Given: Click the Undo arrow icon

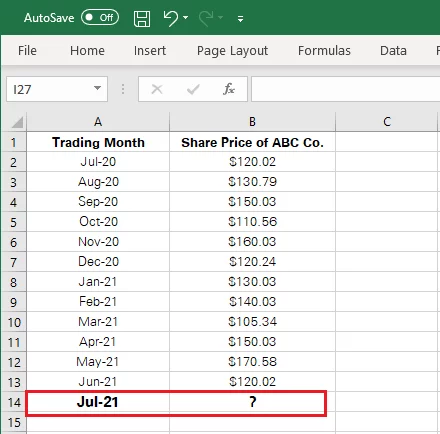Looking at the screenshot, I should click(x=171, y=18).
